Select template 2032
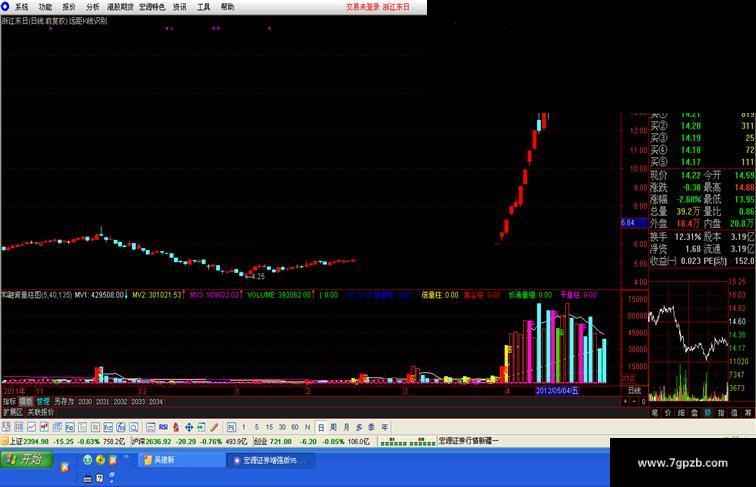Image resolution: width=756 pixels, height=487 pixels. tap(121, 401)
